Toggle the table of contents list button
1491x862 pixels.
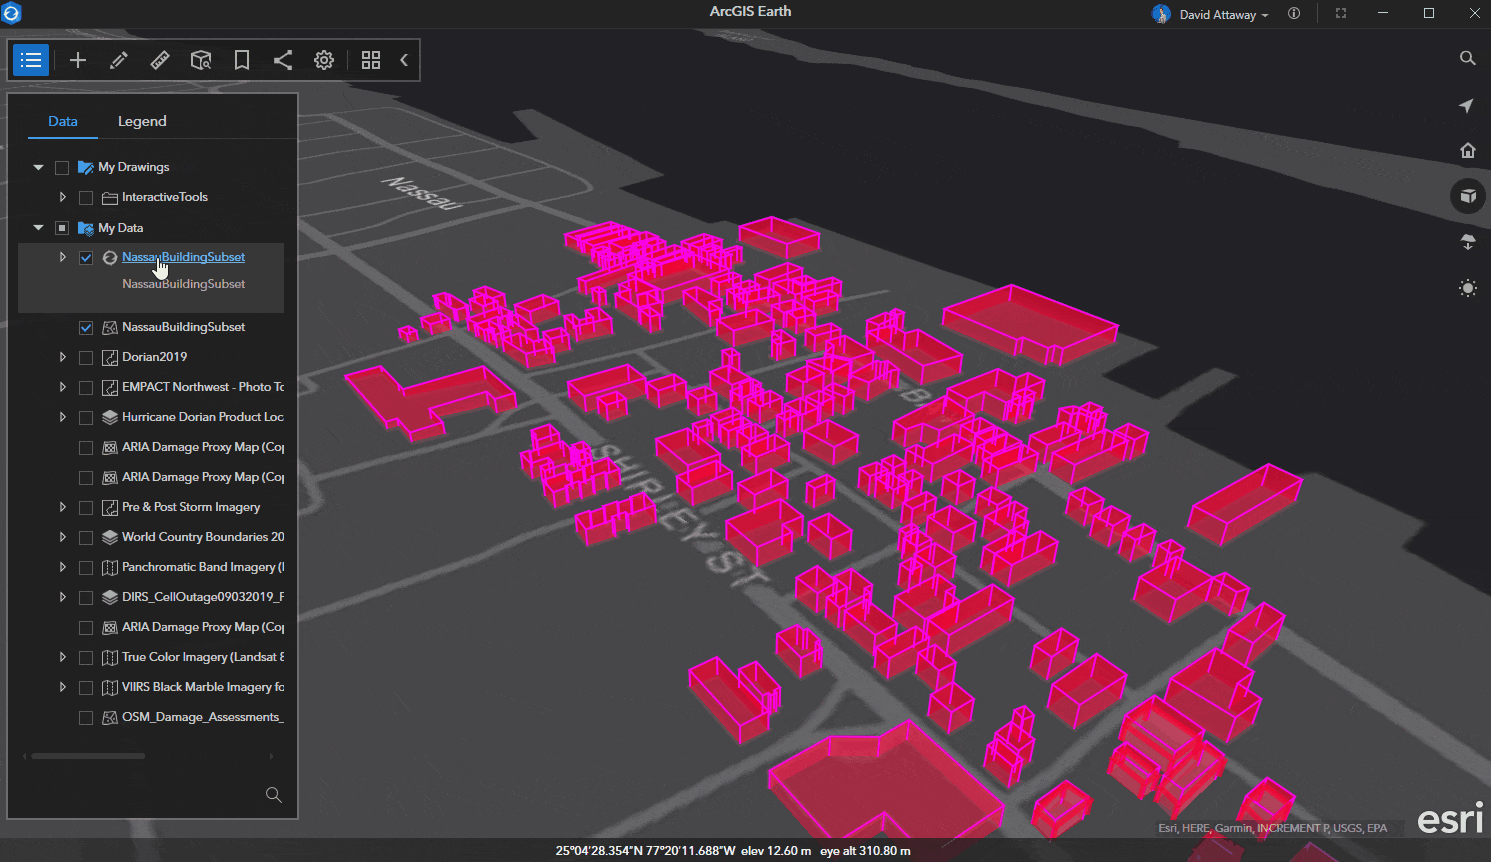pyautogui.click(x=31, y=60)
